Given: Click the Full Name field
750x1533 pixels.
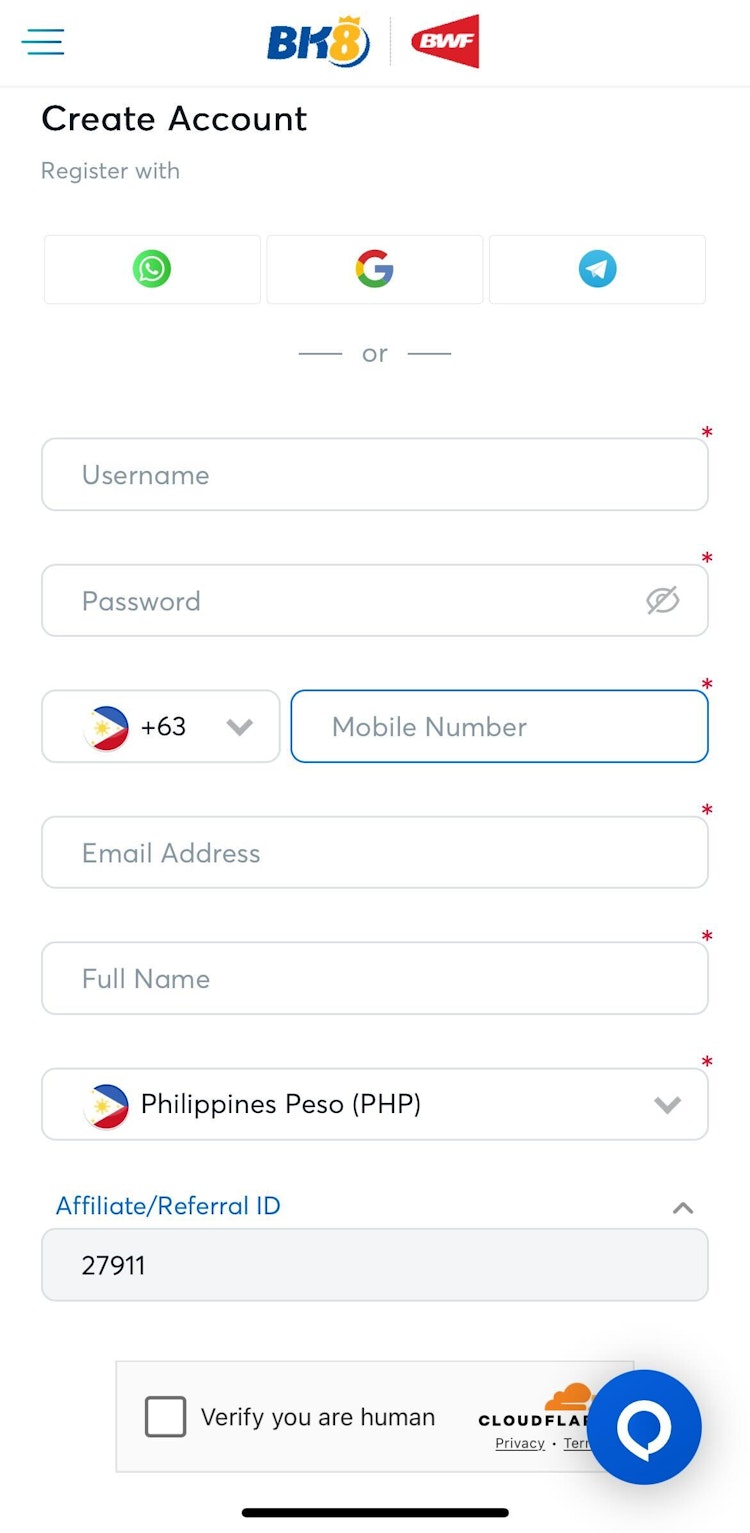Looking at the screenshot, I should pyautogui.click(x=374, y=979).
